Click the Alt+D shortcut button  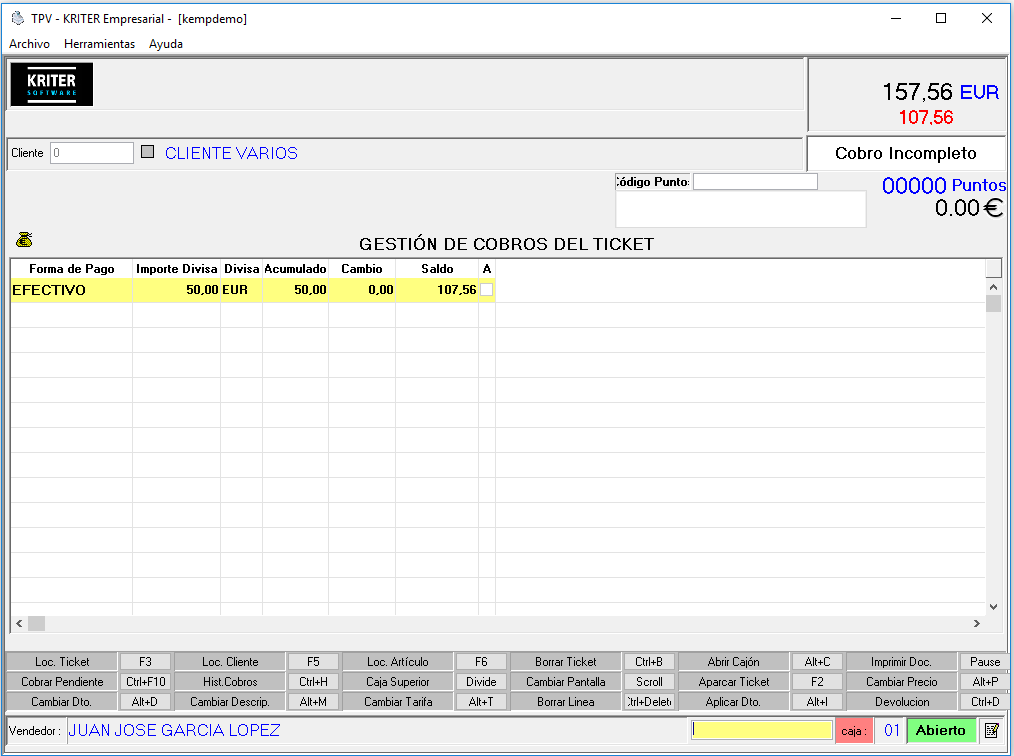[146, 702]
